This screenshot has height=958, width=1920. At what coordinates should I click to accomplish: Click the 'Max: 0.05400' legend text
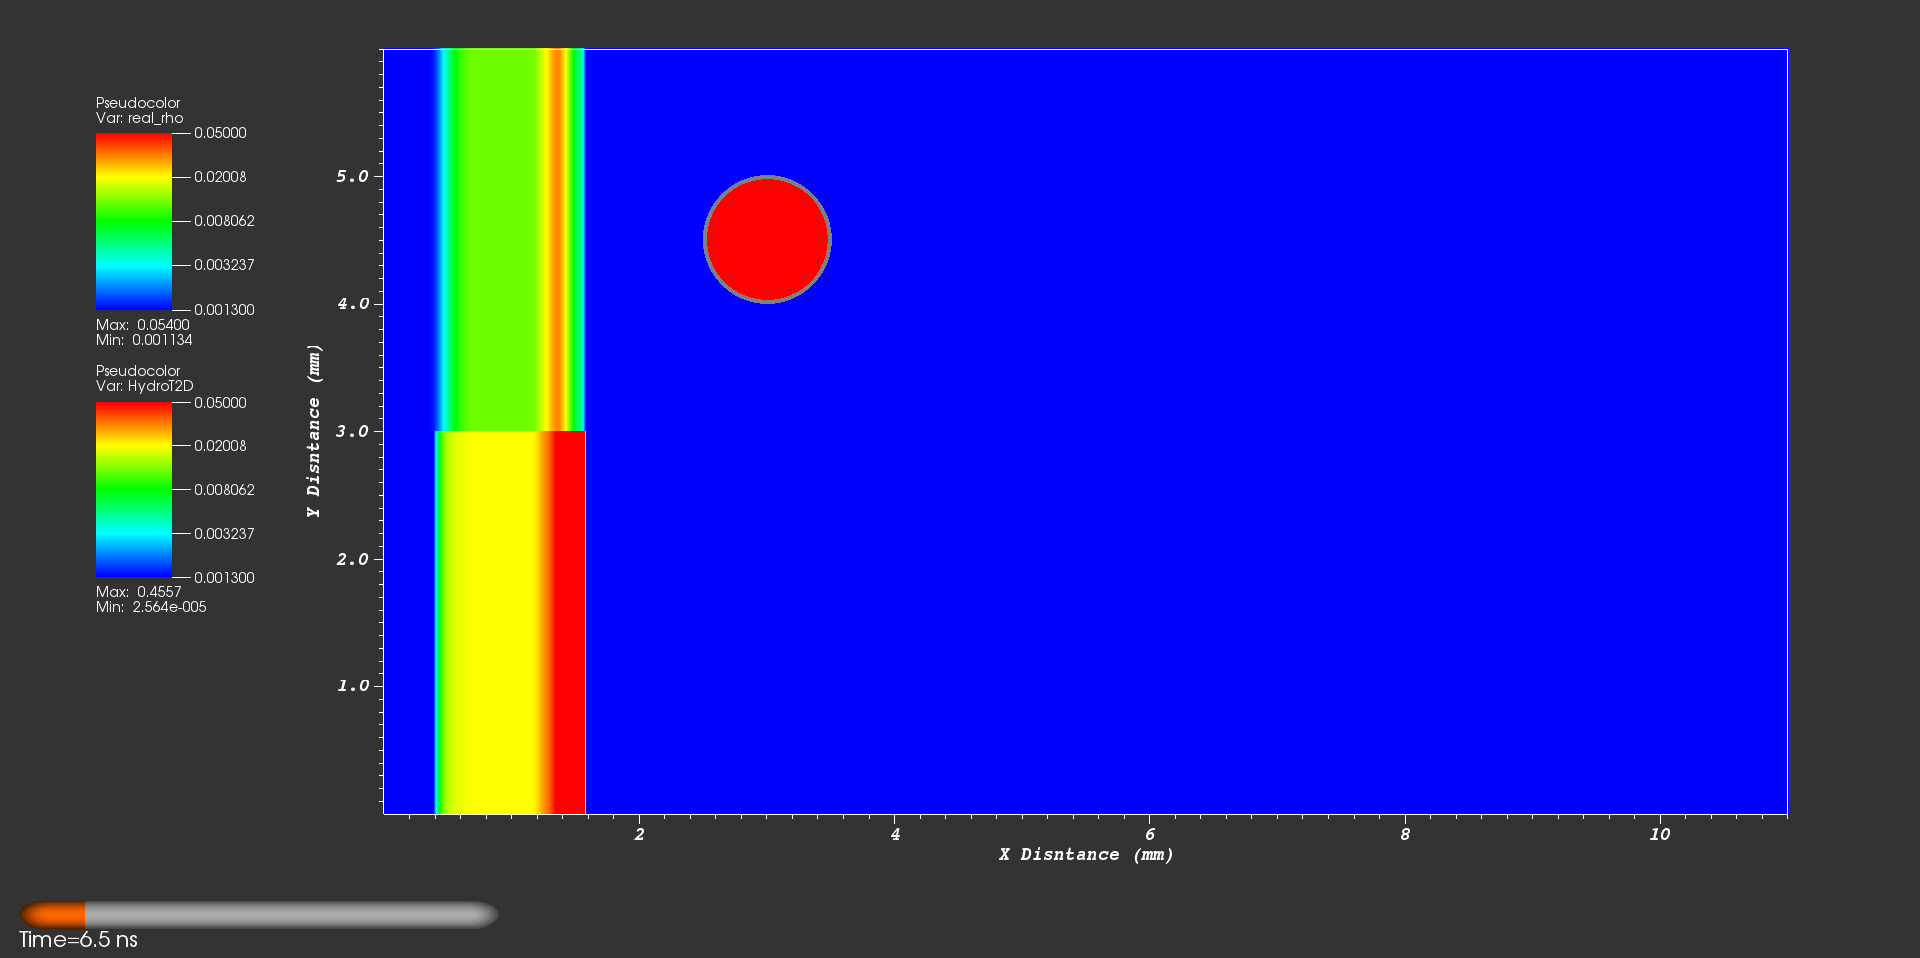click(x=142, y=325)
